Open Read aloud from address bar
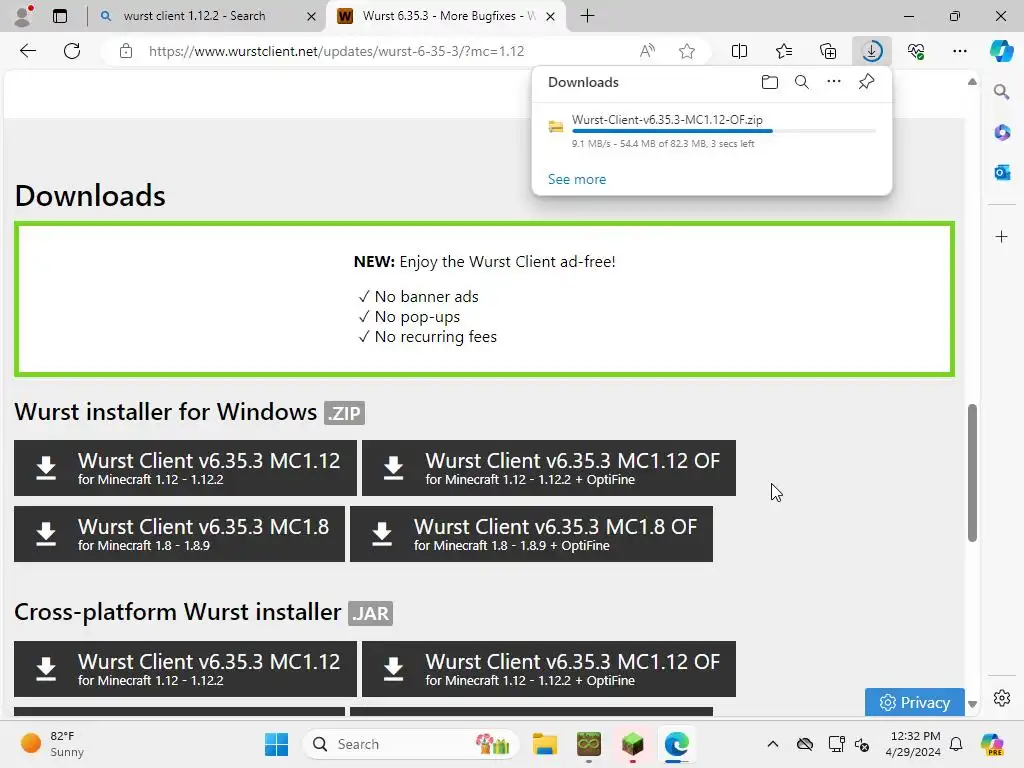This screenshot has width=1024, height=768. tap(647, 51)
